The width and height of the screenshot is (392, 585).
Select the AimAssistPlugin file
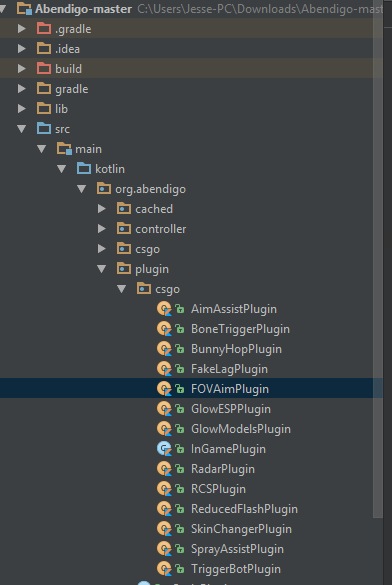[234, 309]
